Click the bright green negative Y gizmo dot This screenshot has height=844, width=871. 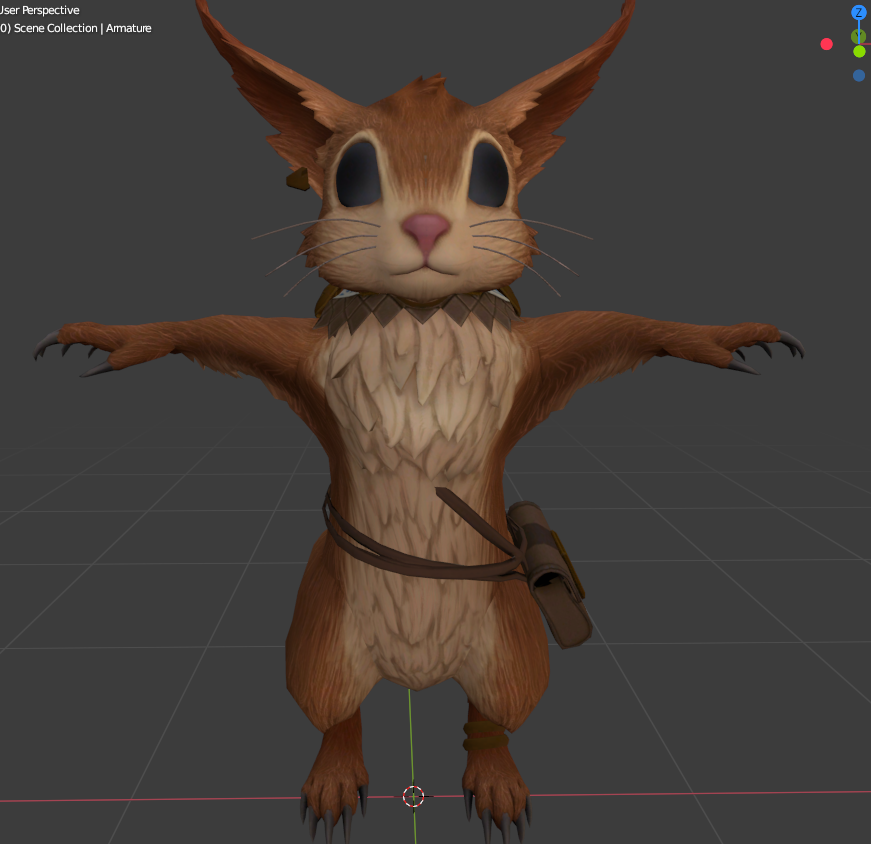click(x=859, y=52)
